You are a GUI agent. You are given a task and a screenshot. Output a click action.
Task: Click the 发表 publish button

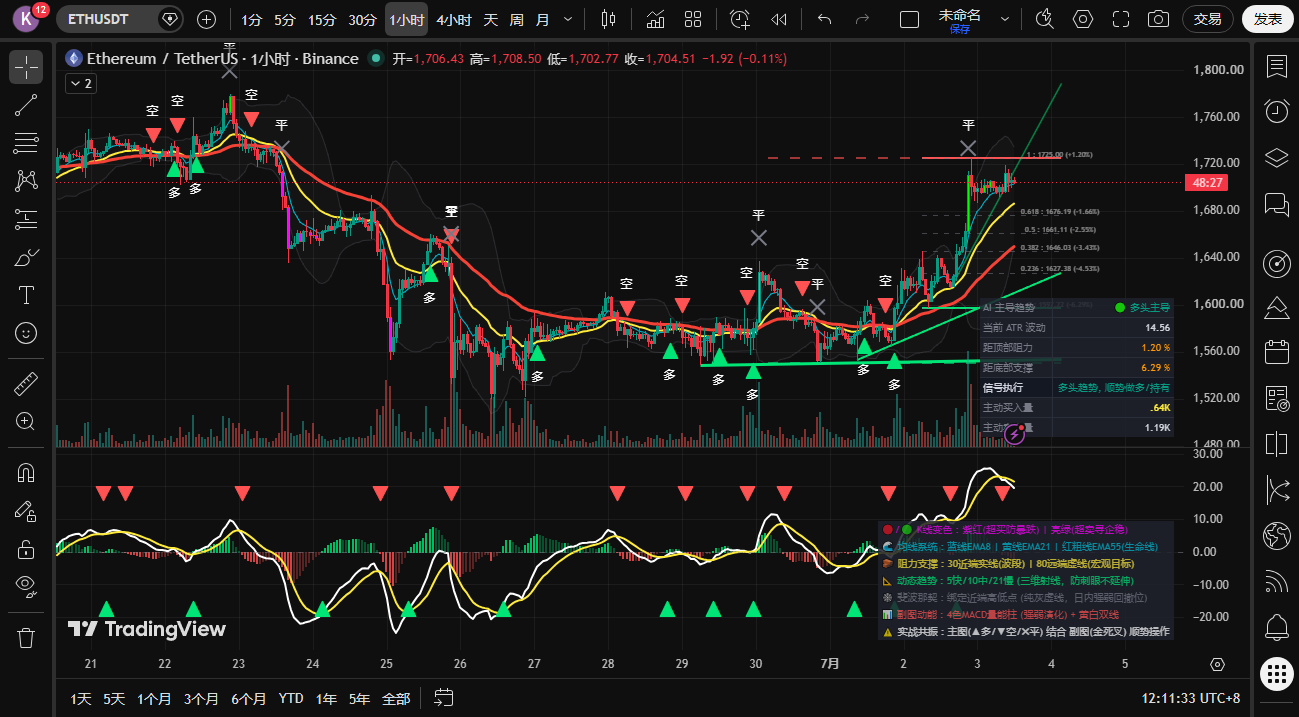pyautogui.click(x=1268, y=19)
